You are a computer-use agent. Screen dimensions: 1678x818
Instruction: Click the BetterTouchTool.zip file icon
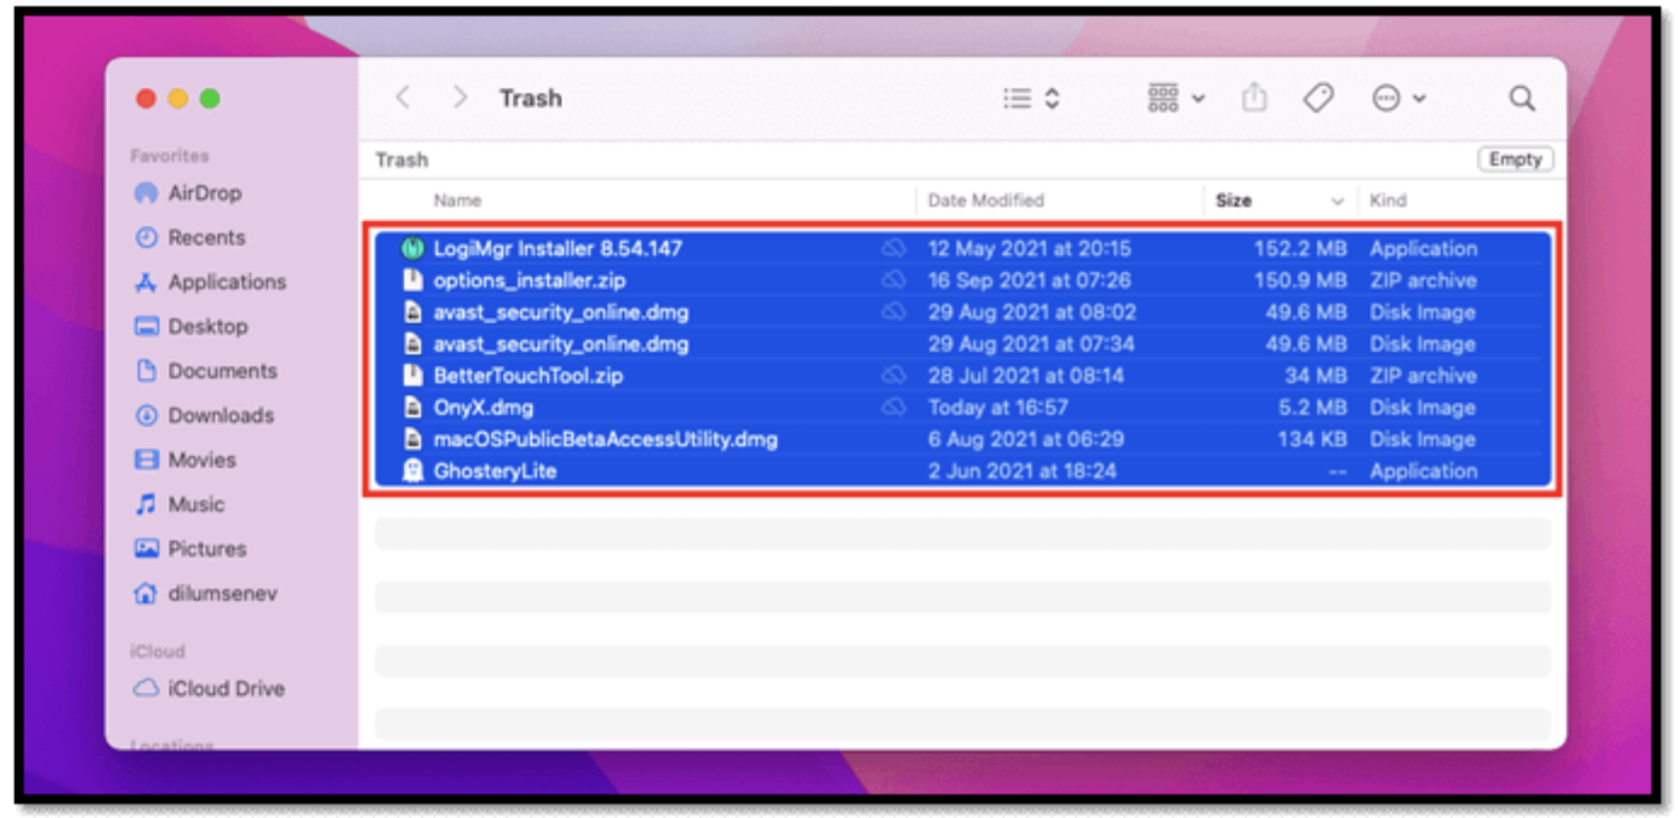point(412,376)
